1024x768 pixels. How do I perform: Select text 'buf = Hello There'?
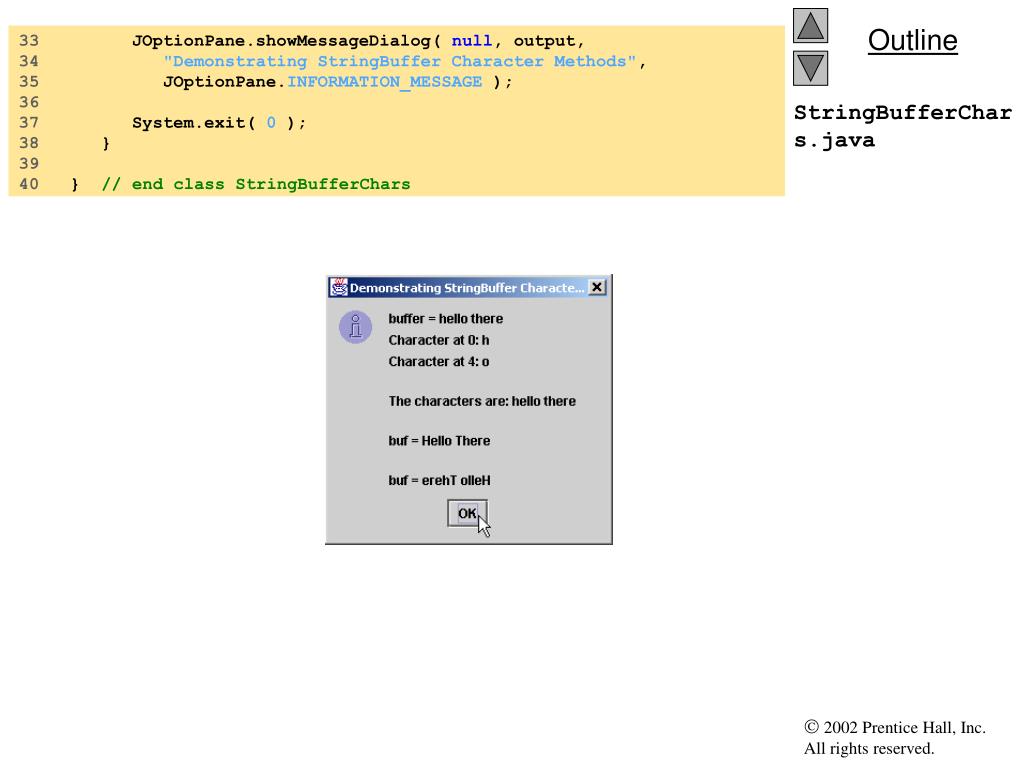(439, 441)
